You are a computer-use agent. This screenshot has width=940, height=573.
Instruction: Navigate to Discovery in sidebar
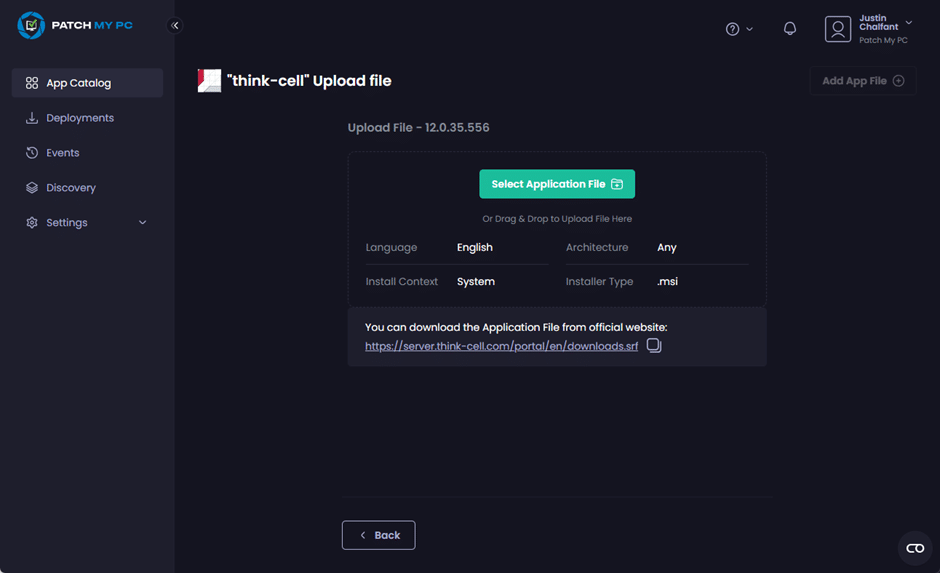tap(70, 188)
